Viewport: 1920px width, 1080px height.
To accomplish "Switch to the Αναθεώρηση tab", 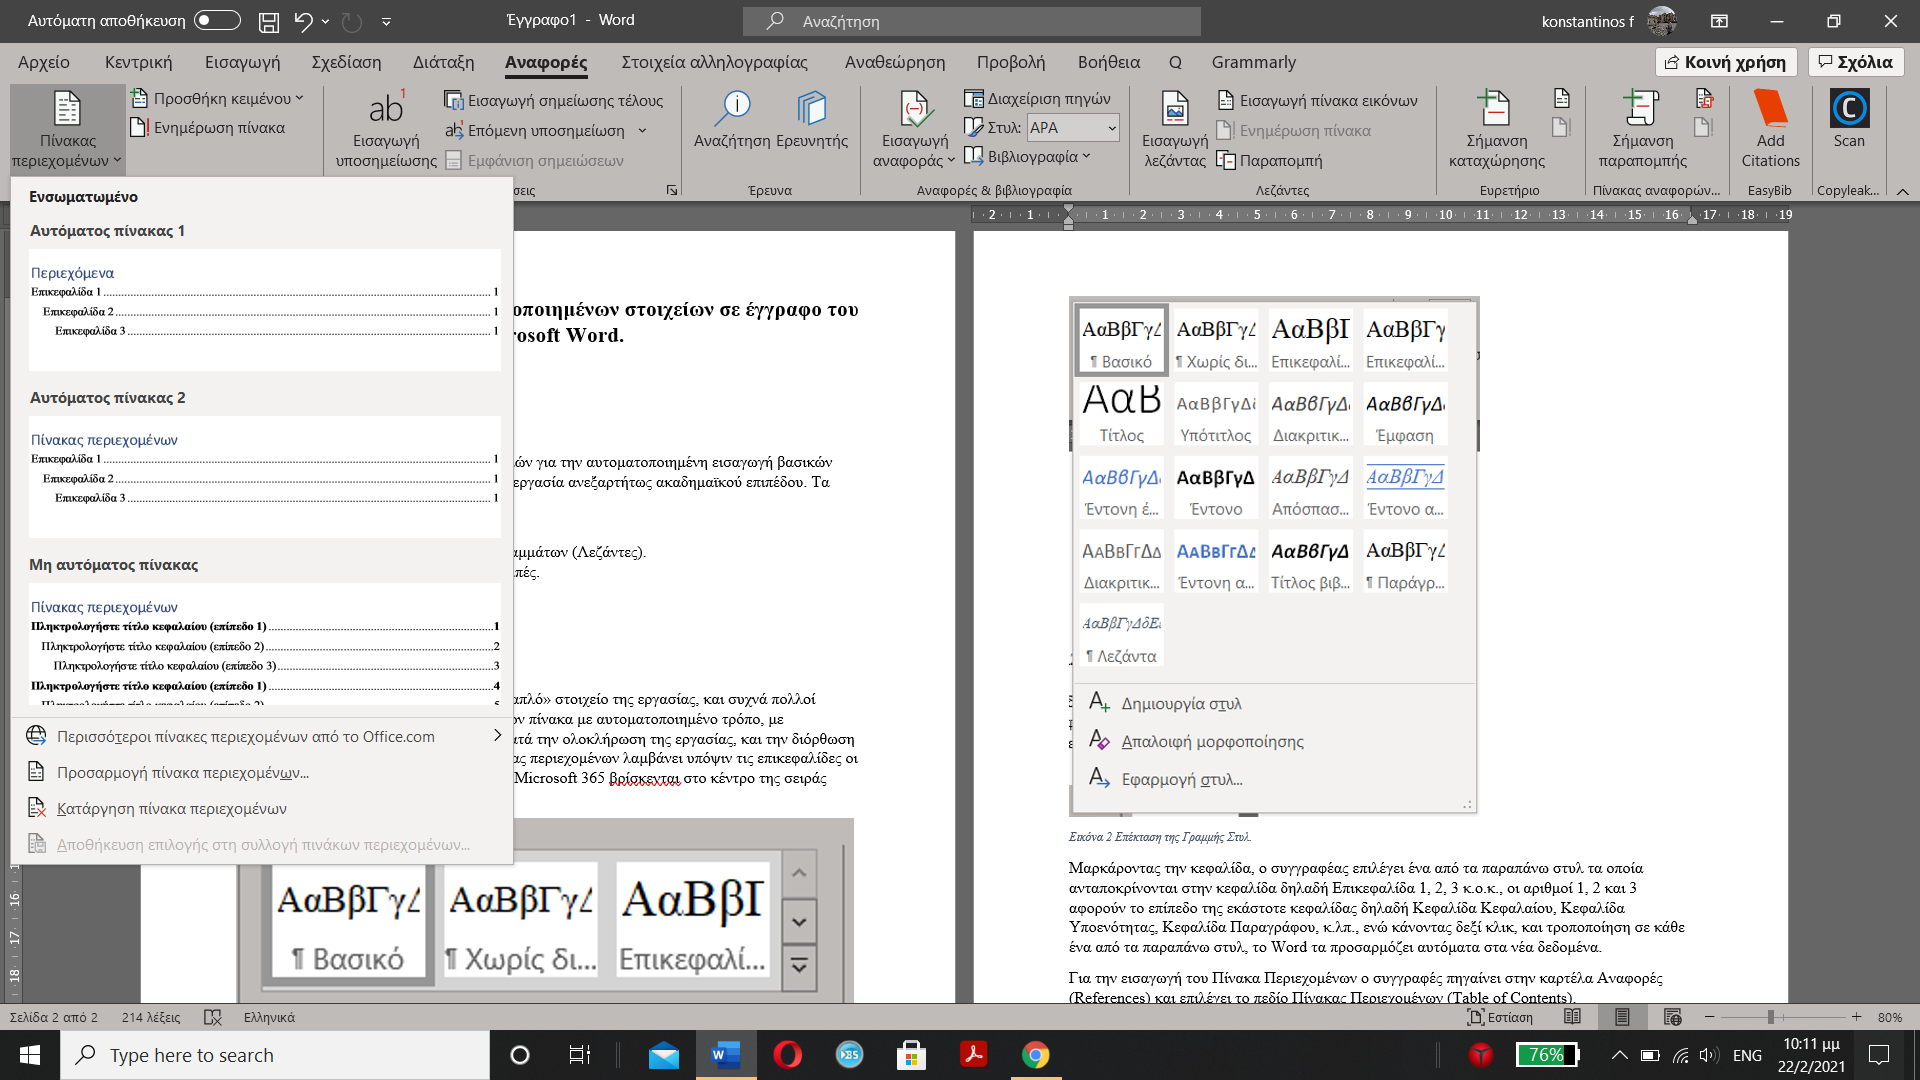I will (894, 62).
